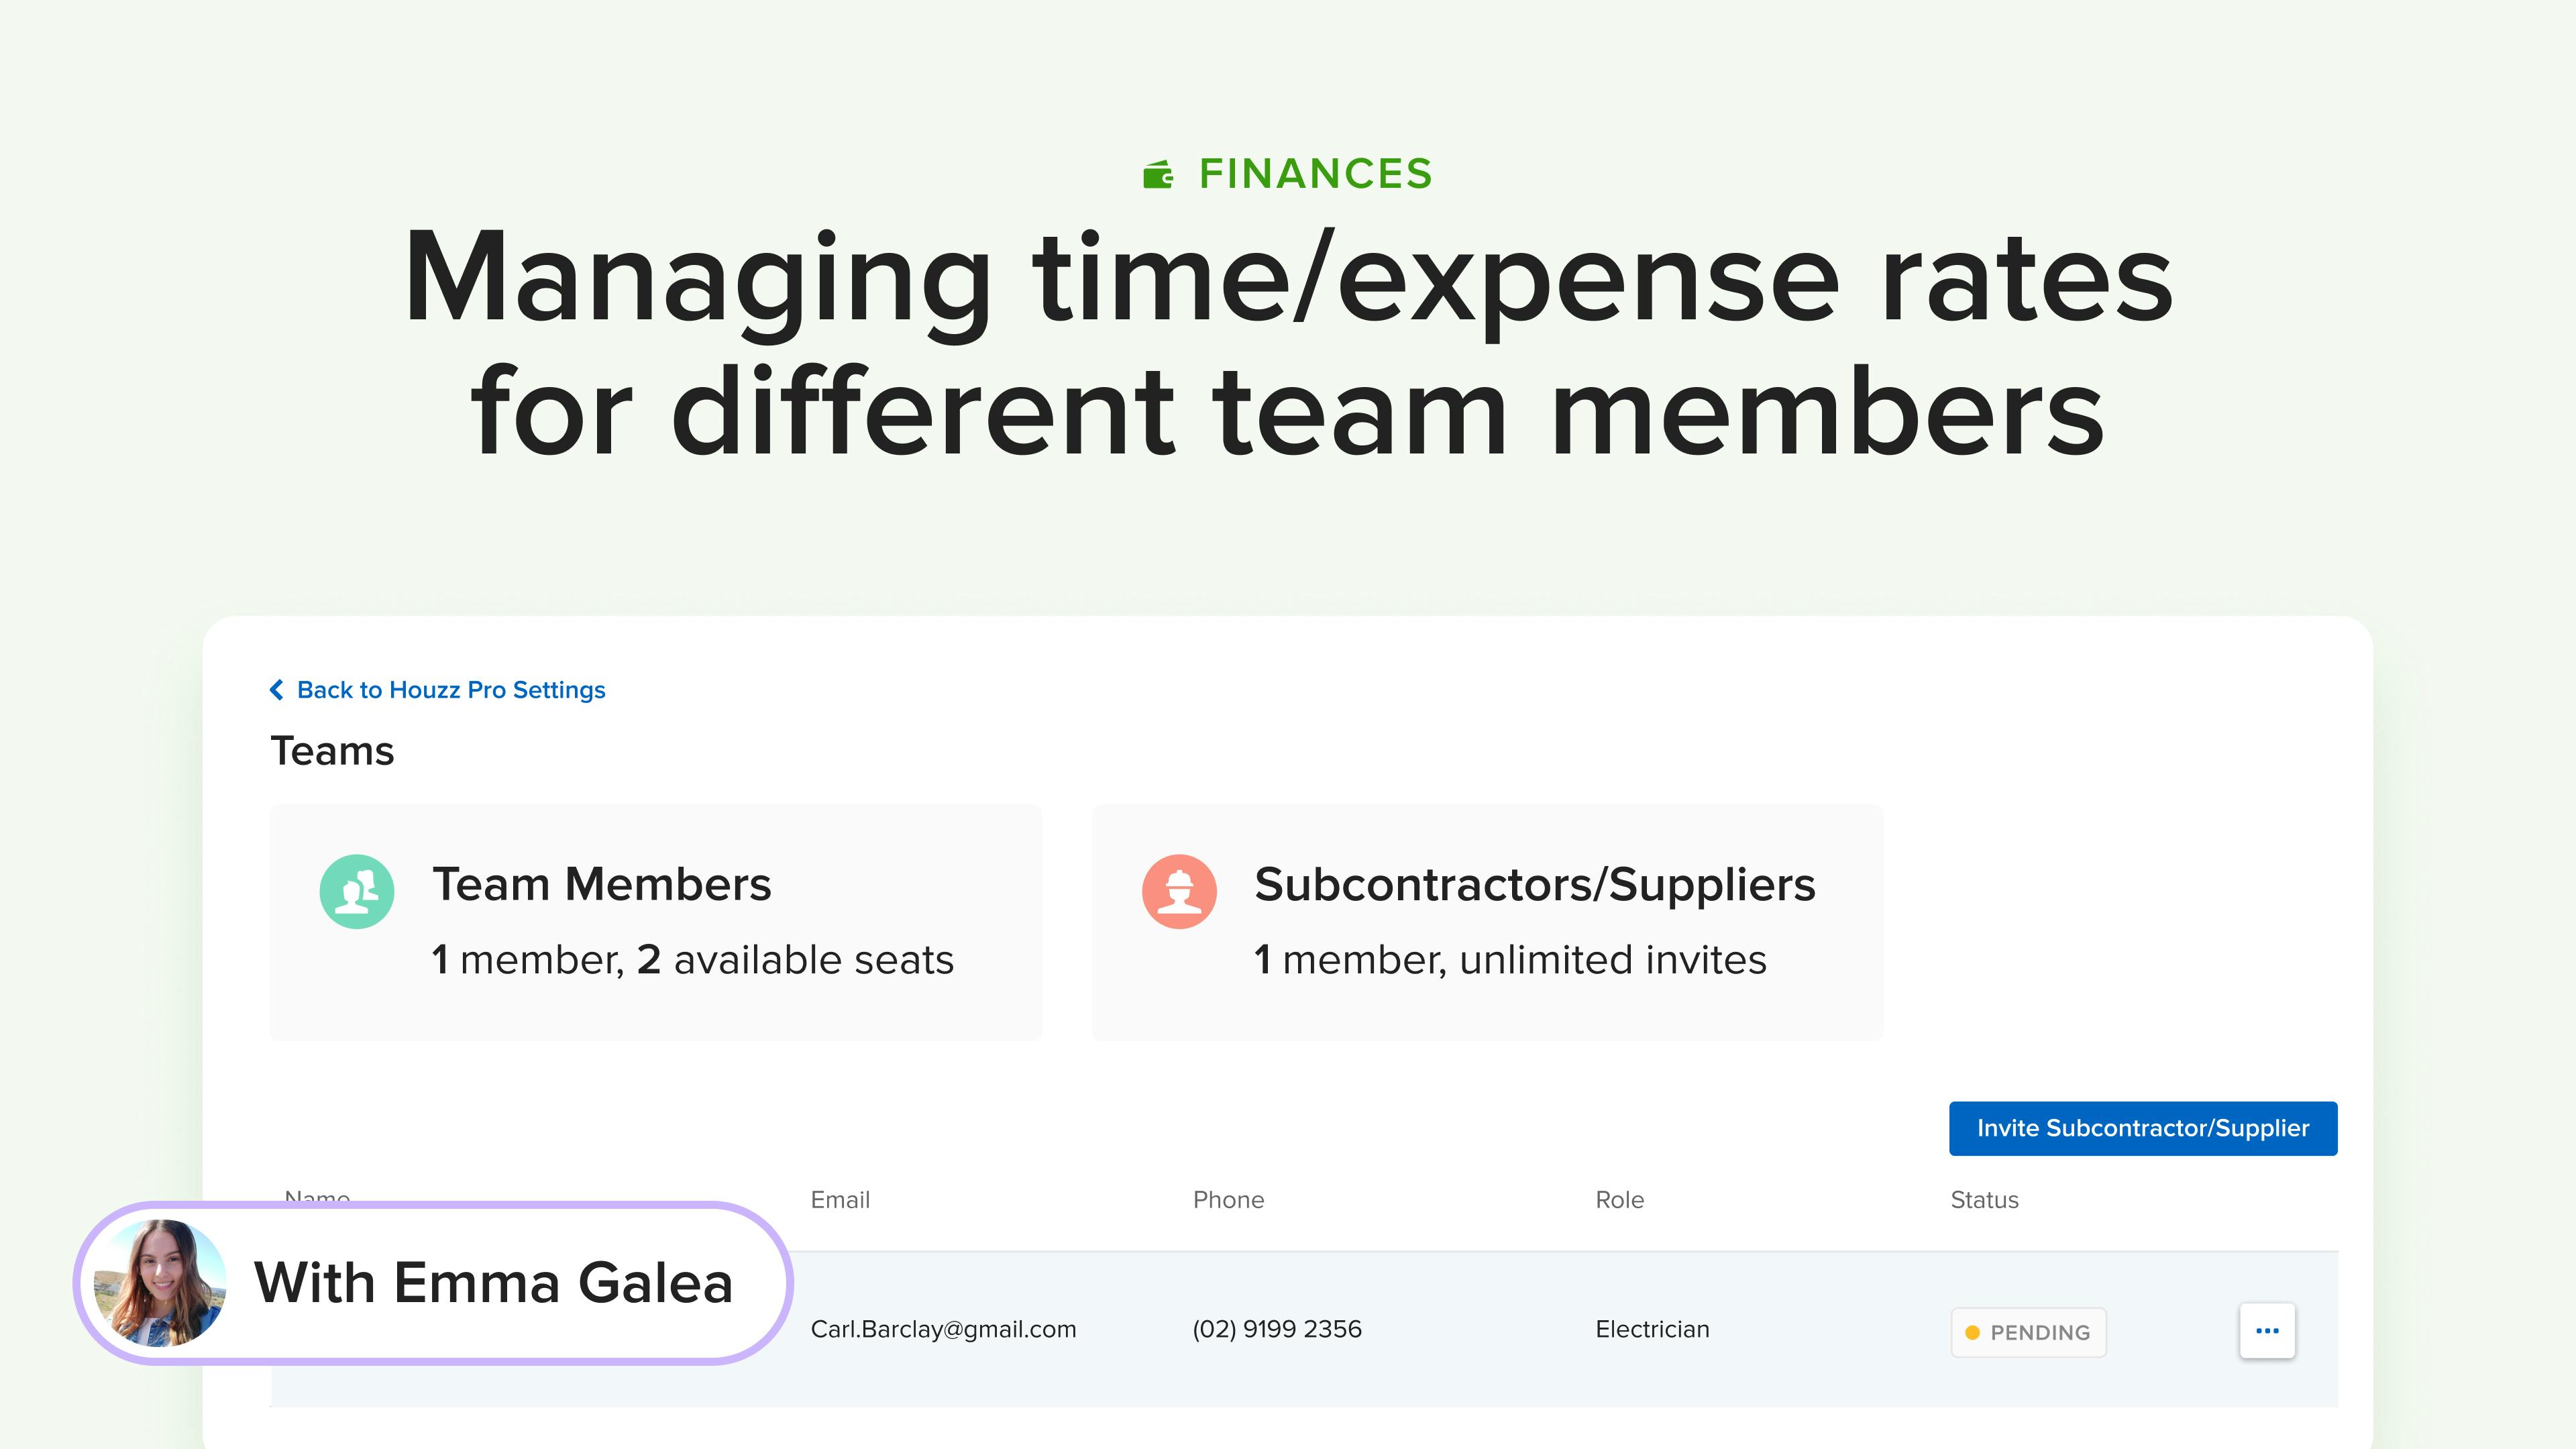This screenshot has width=2576, height=1449.
Task: Click the yellow pending status dot
Action: point(1972,1332)
